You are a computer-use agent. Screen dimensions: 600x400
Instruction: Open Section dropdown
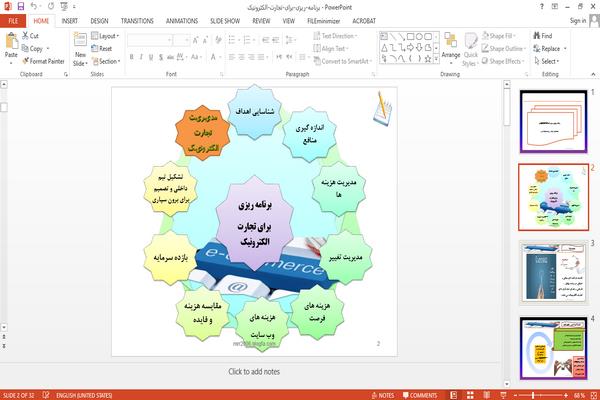[106, 61]
